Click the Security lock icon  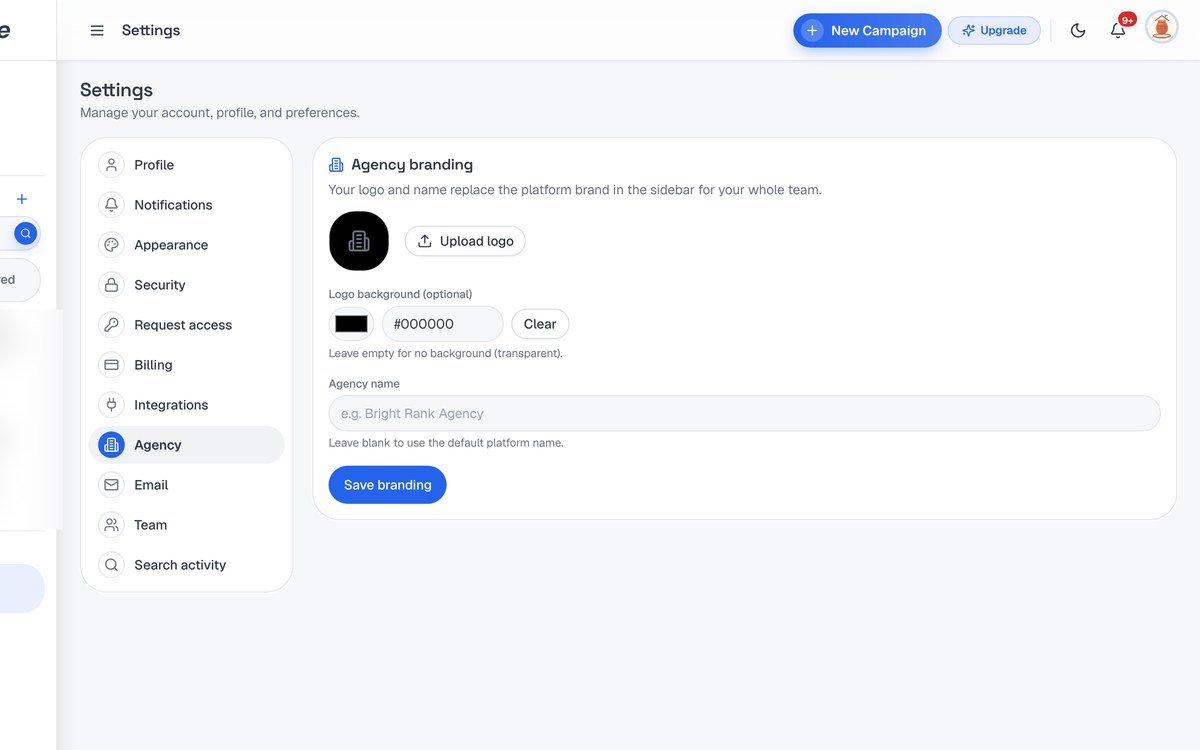click(x=111, y=285)
